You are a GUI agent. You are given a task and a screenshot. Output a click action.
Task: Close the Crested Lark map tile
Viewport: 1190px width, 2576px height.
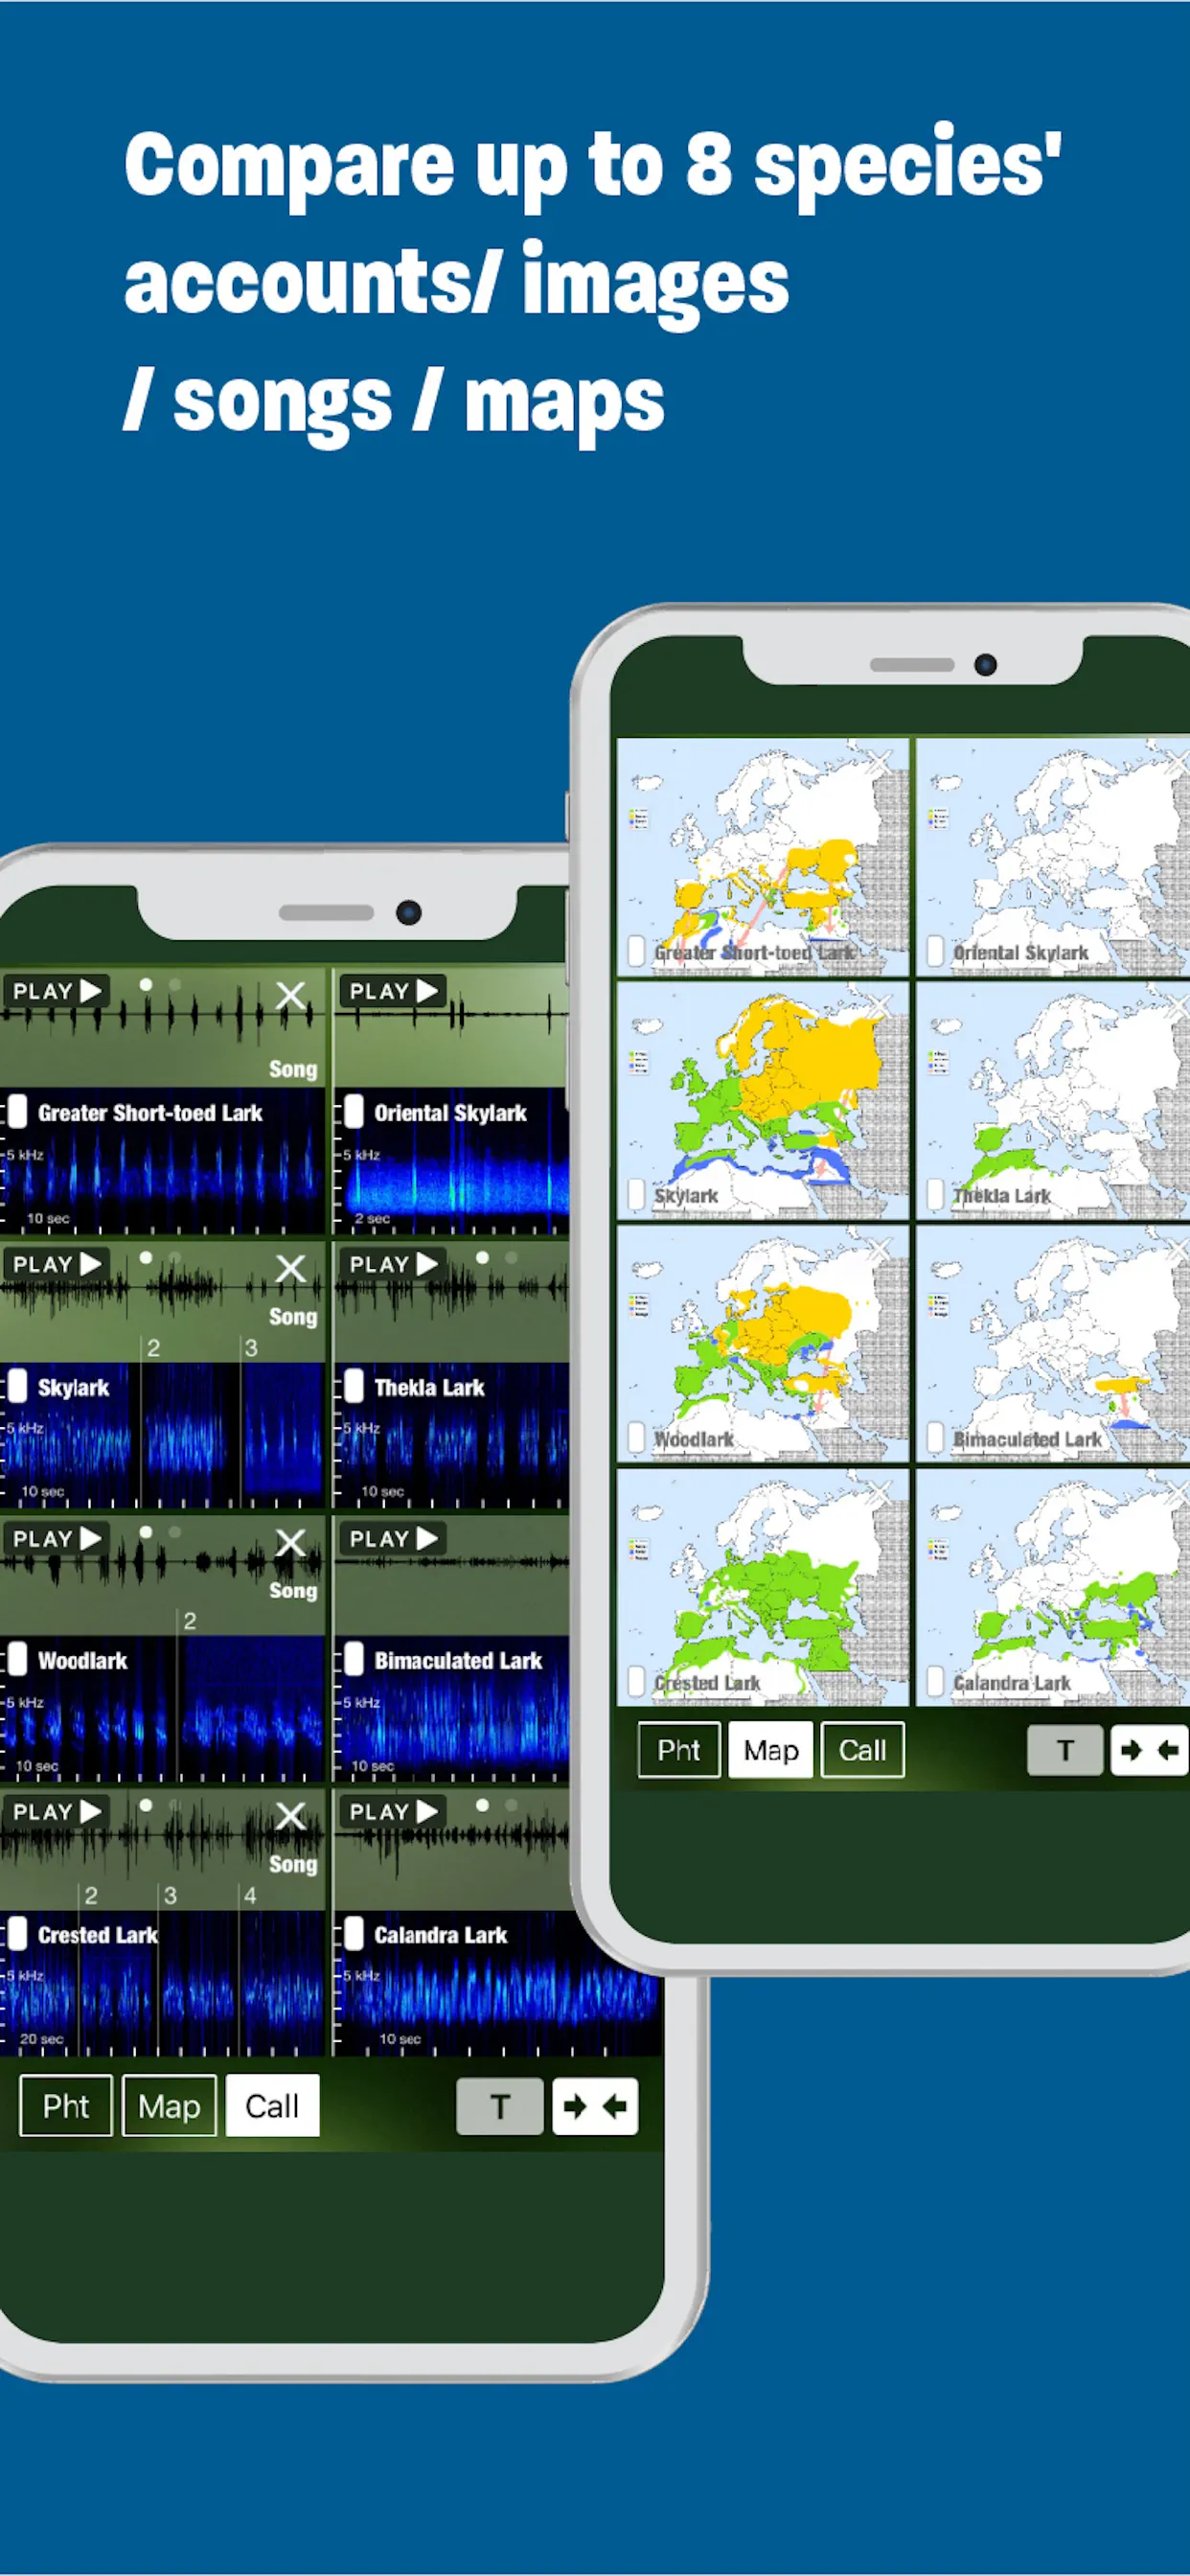click(x=880, y=1494)
